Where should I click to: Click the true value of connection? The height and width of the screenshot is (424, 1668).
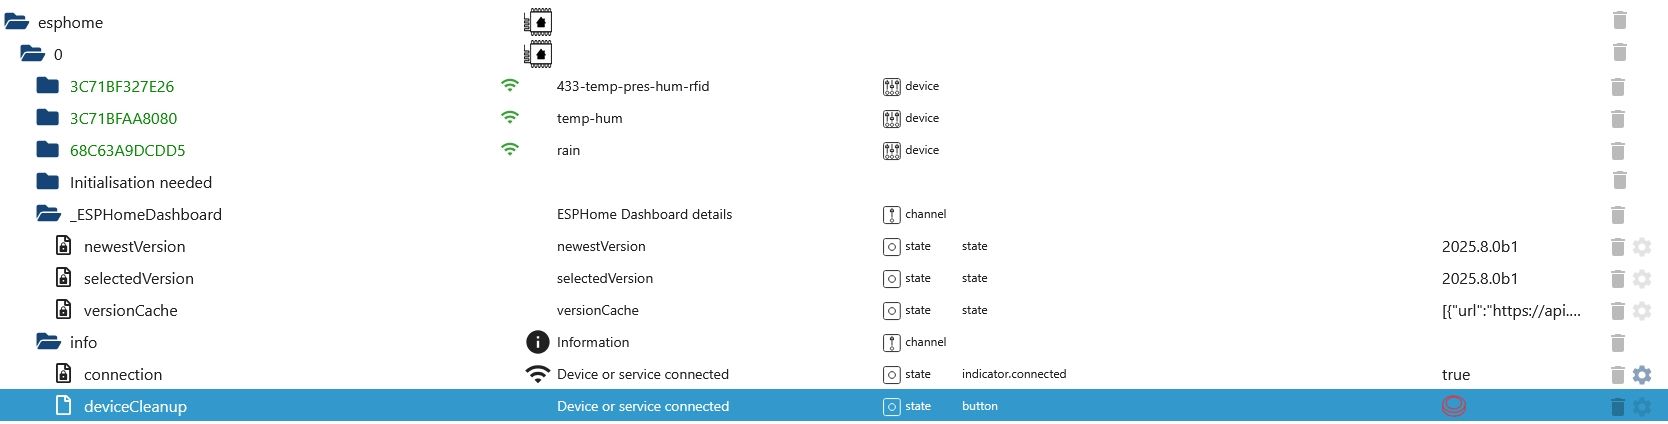(x=1455, y=375)
